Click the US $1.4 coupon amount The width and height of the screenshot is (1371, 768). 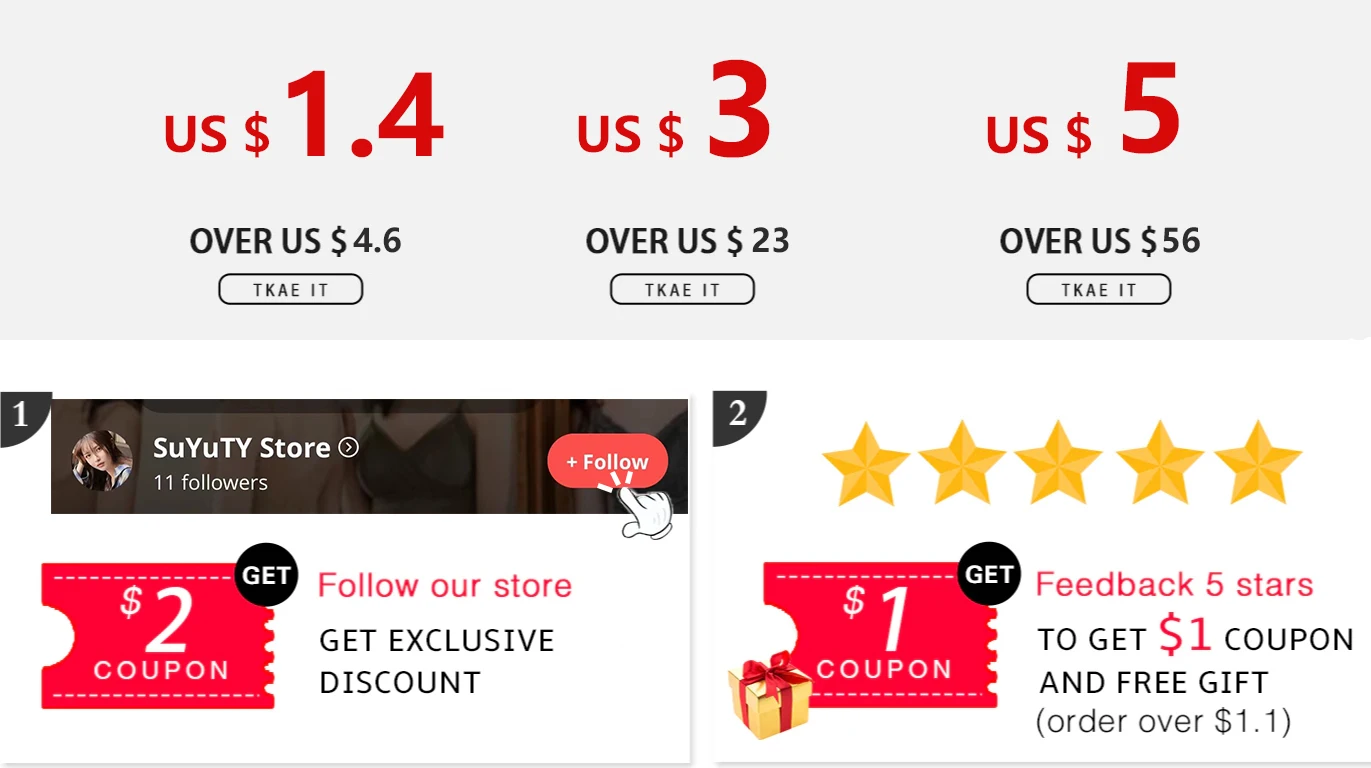tap(304, 115)
